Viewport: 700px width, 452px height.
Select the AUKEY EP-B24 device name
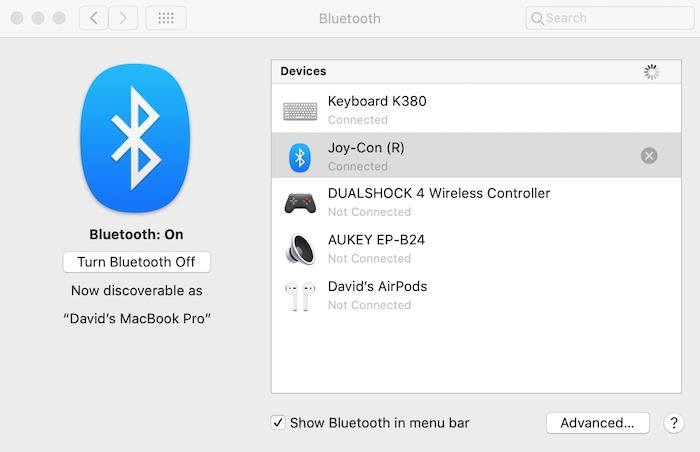click(376, 240)
